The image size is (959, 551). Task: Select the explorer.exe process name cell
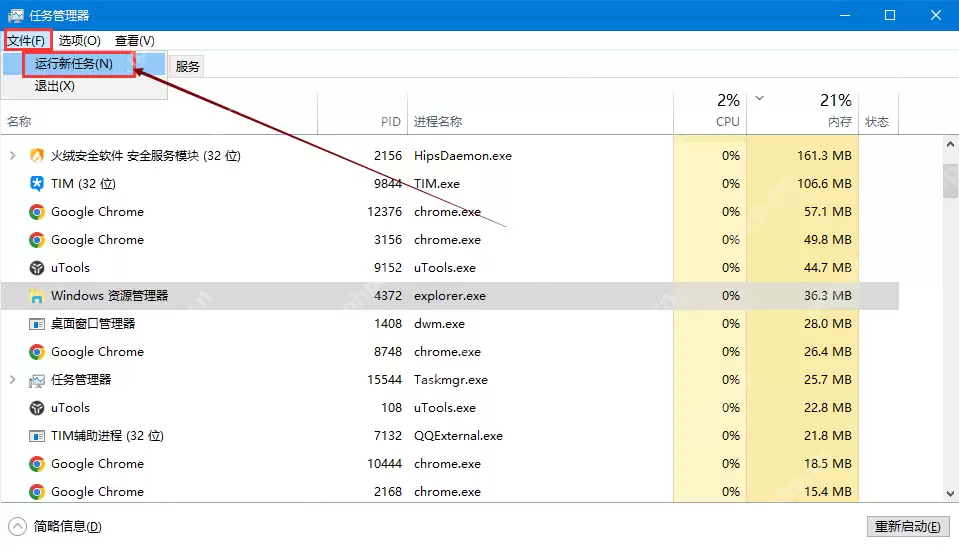point(450,296)
